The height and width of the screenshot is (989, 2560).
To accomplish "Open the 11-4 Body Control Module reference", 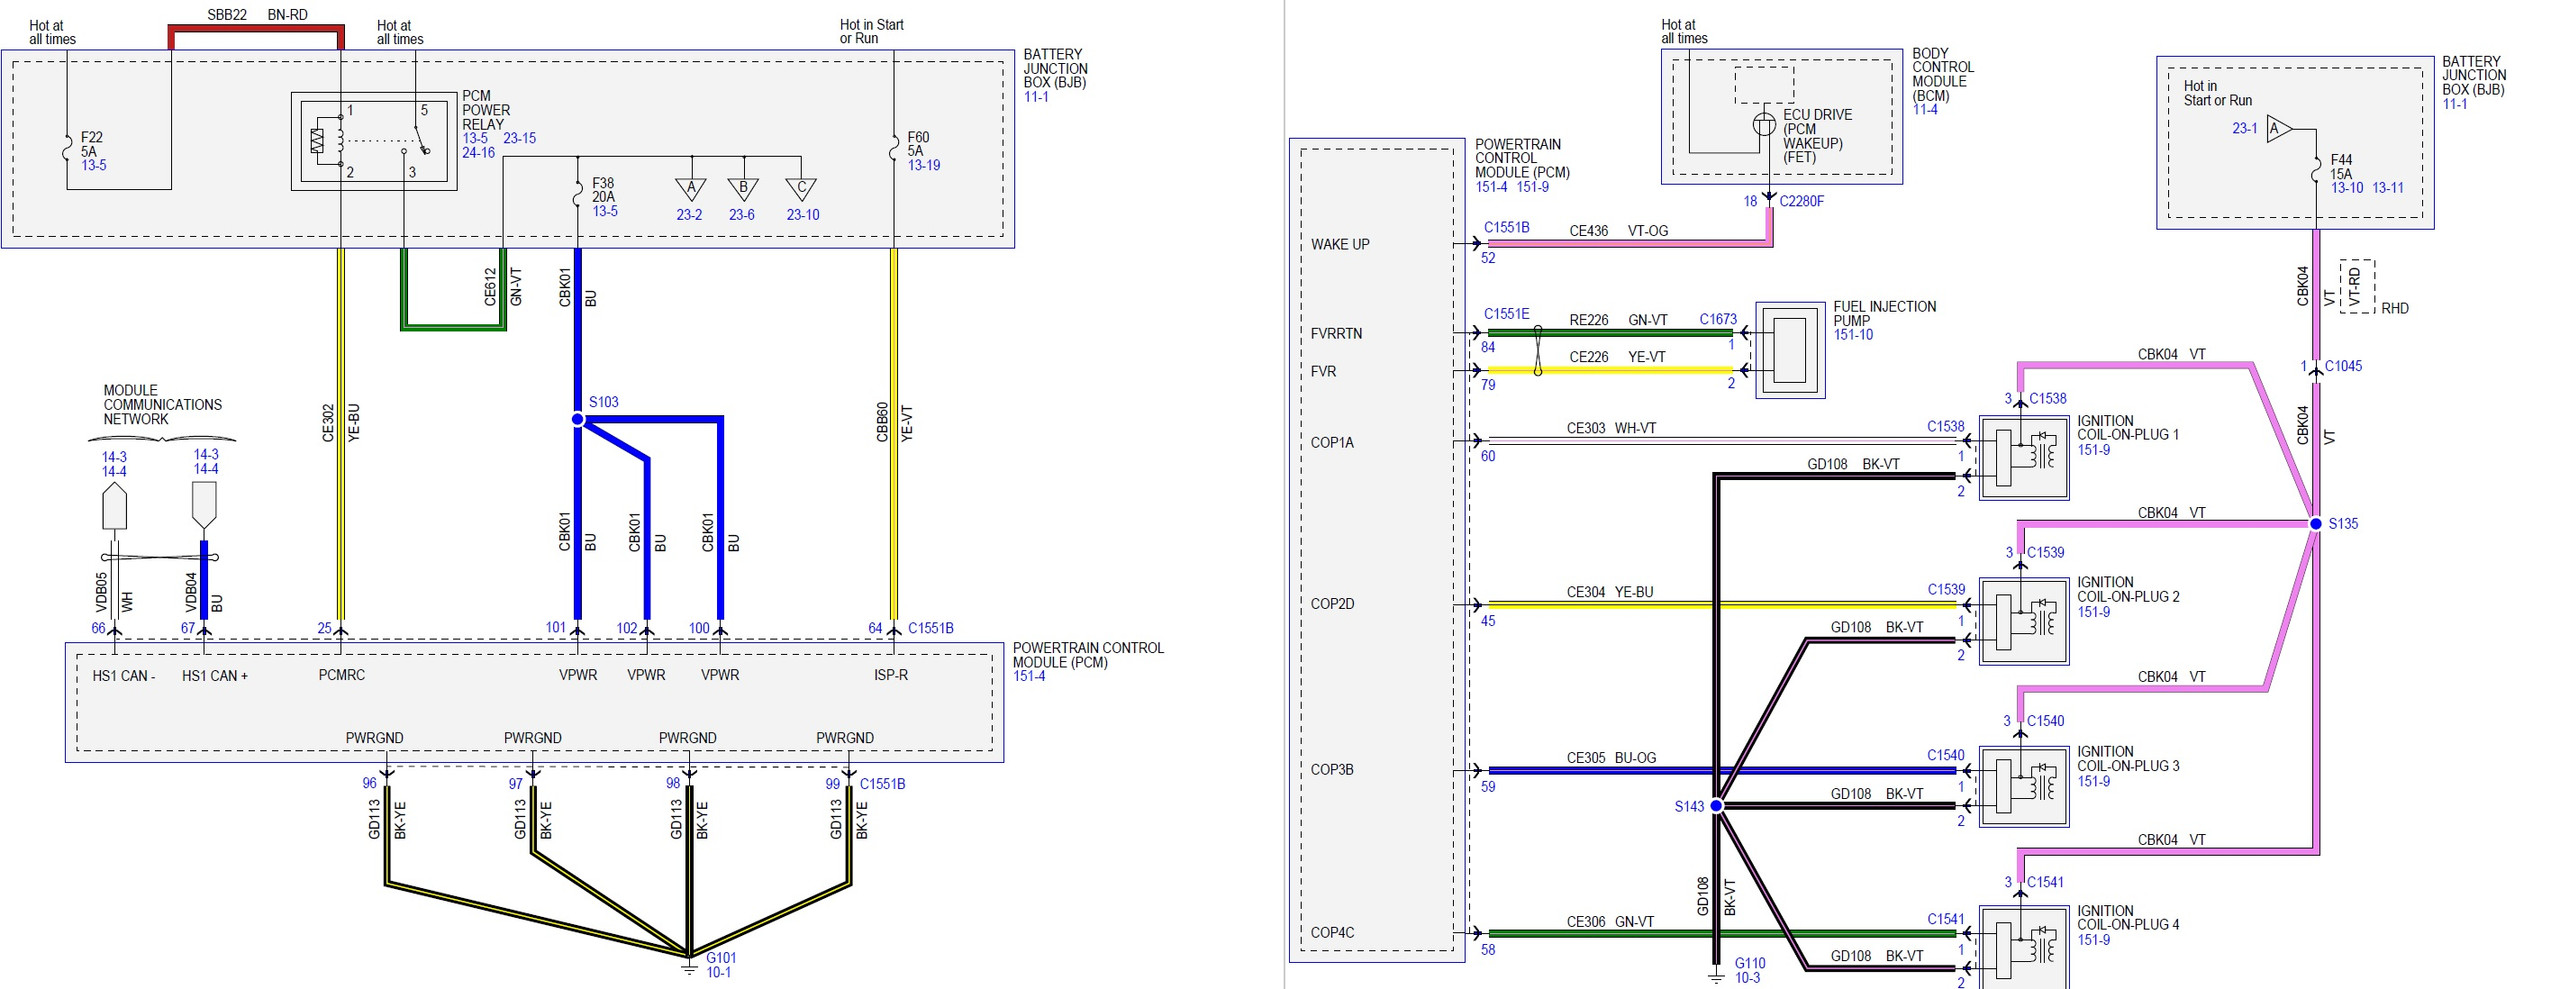I will [x=1925, y=110].
